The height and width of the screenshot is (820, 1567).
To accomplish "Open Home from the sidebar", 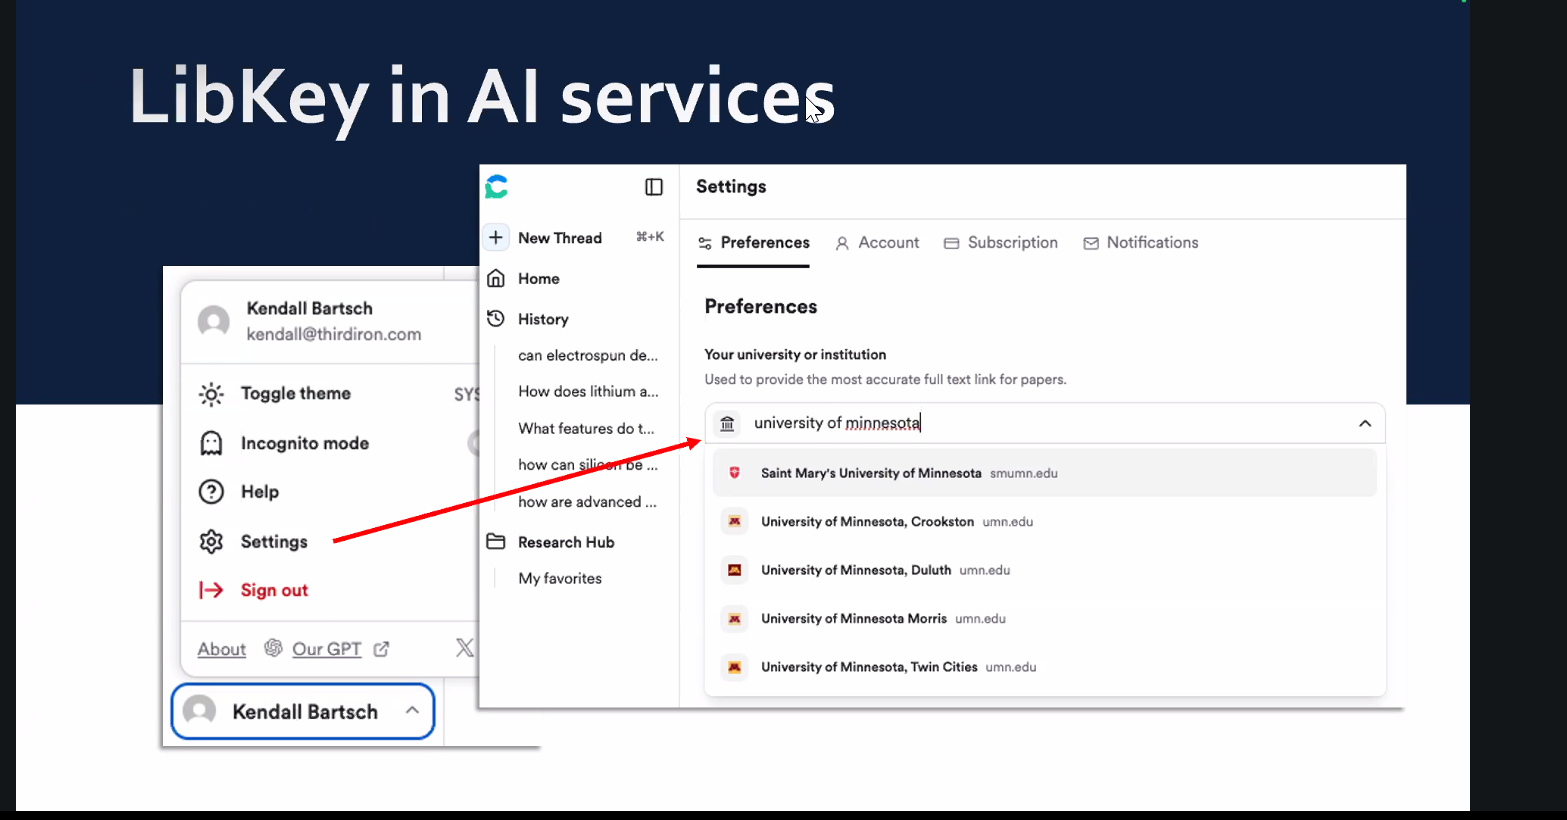I will (x=538, y=279).
